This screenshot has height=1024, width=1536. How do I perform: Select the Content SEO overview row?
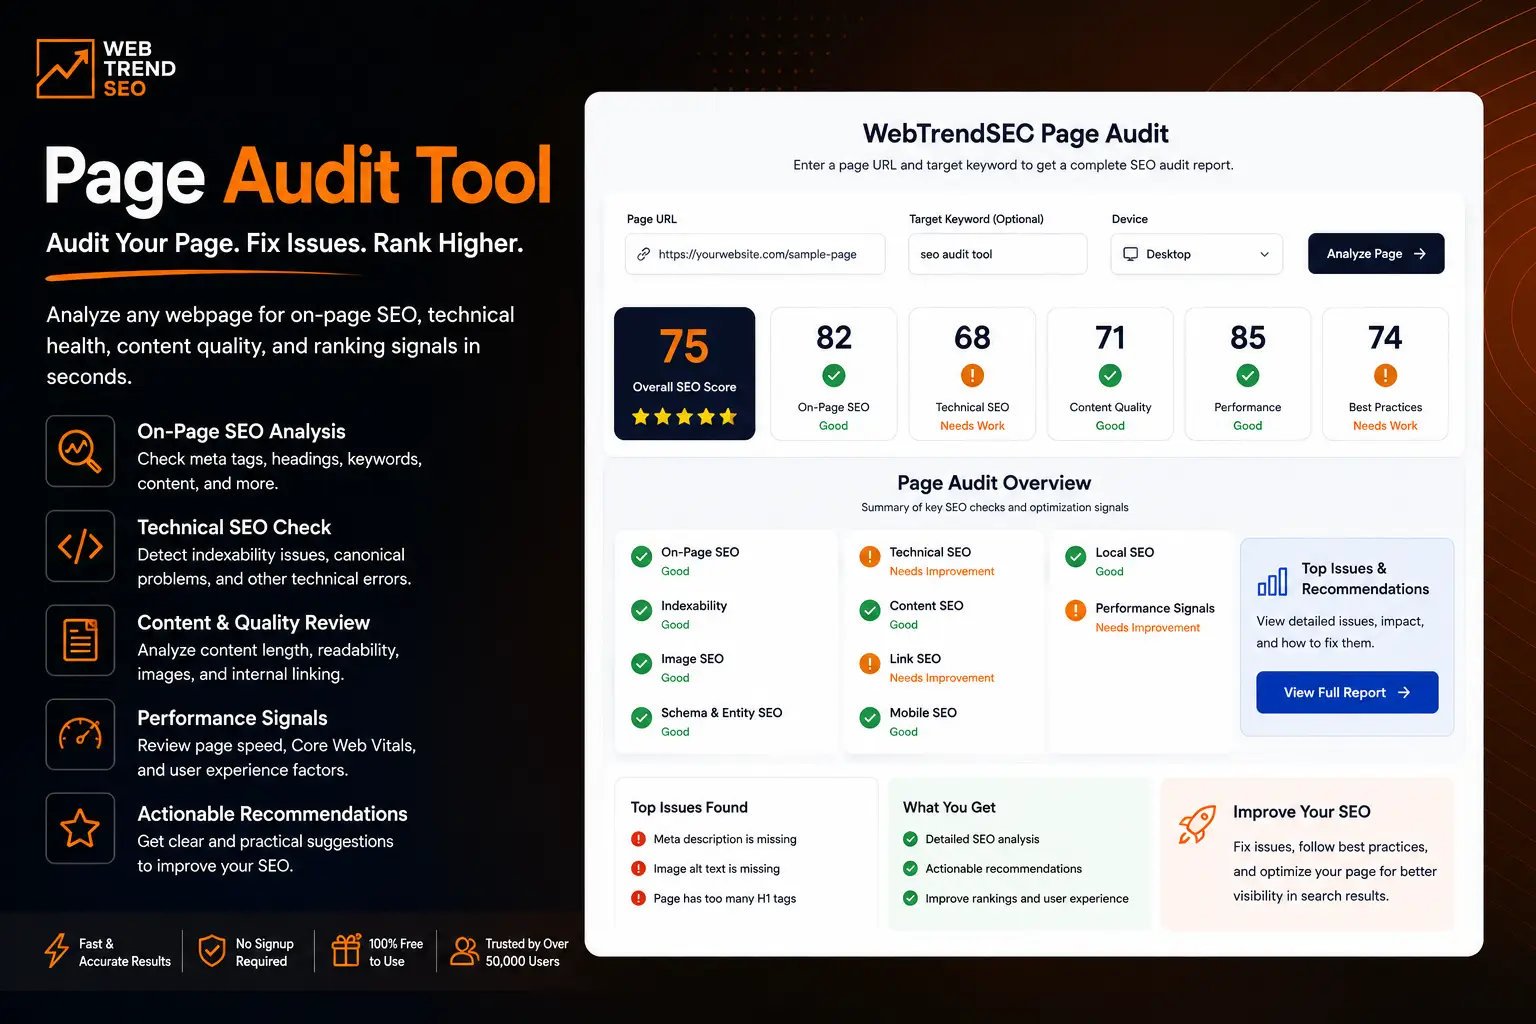tap(911, 614)
